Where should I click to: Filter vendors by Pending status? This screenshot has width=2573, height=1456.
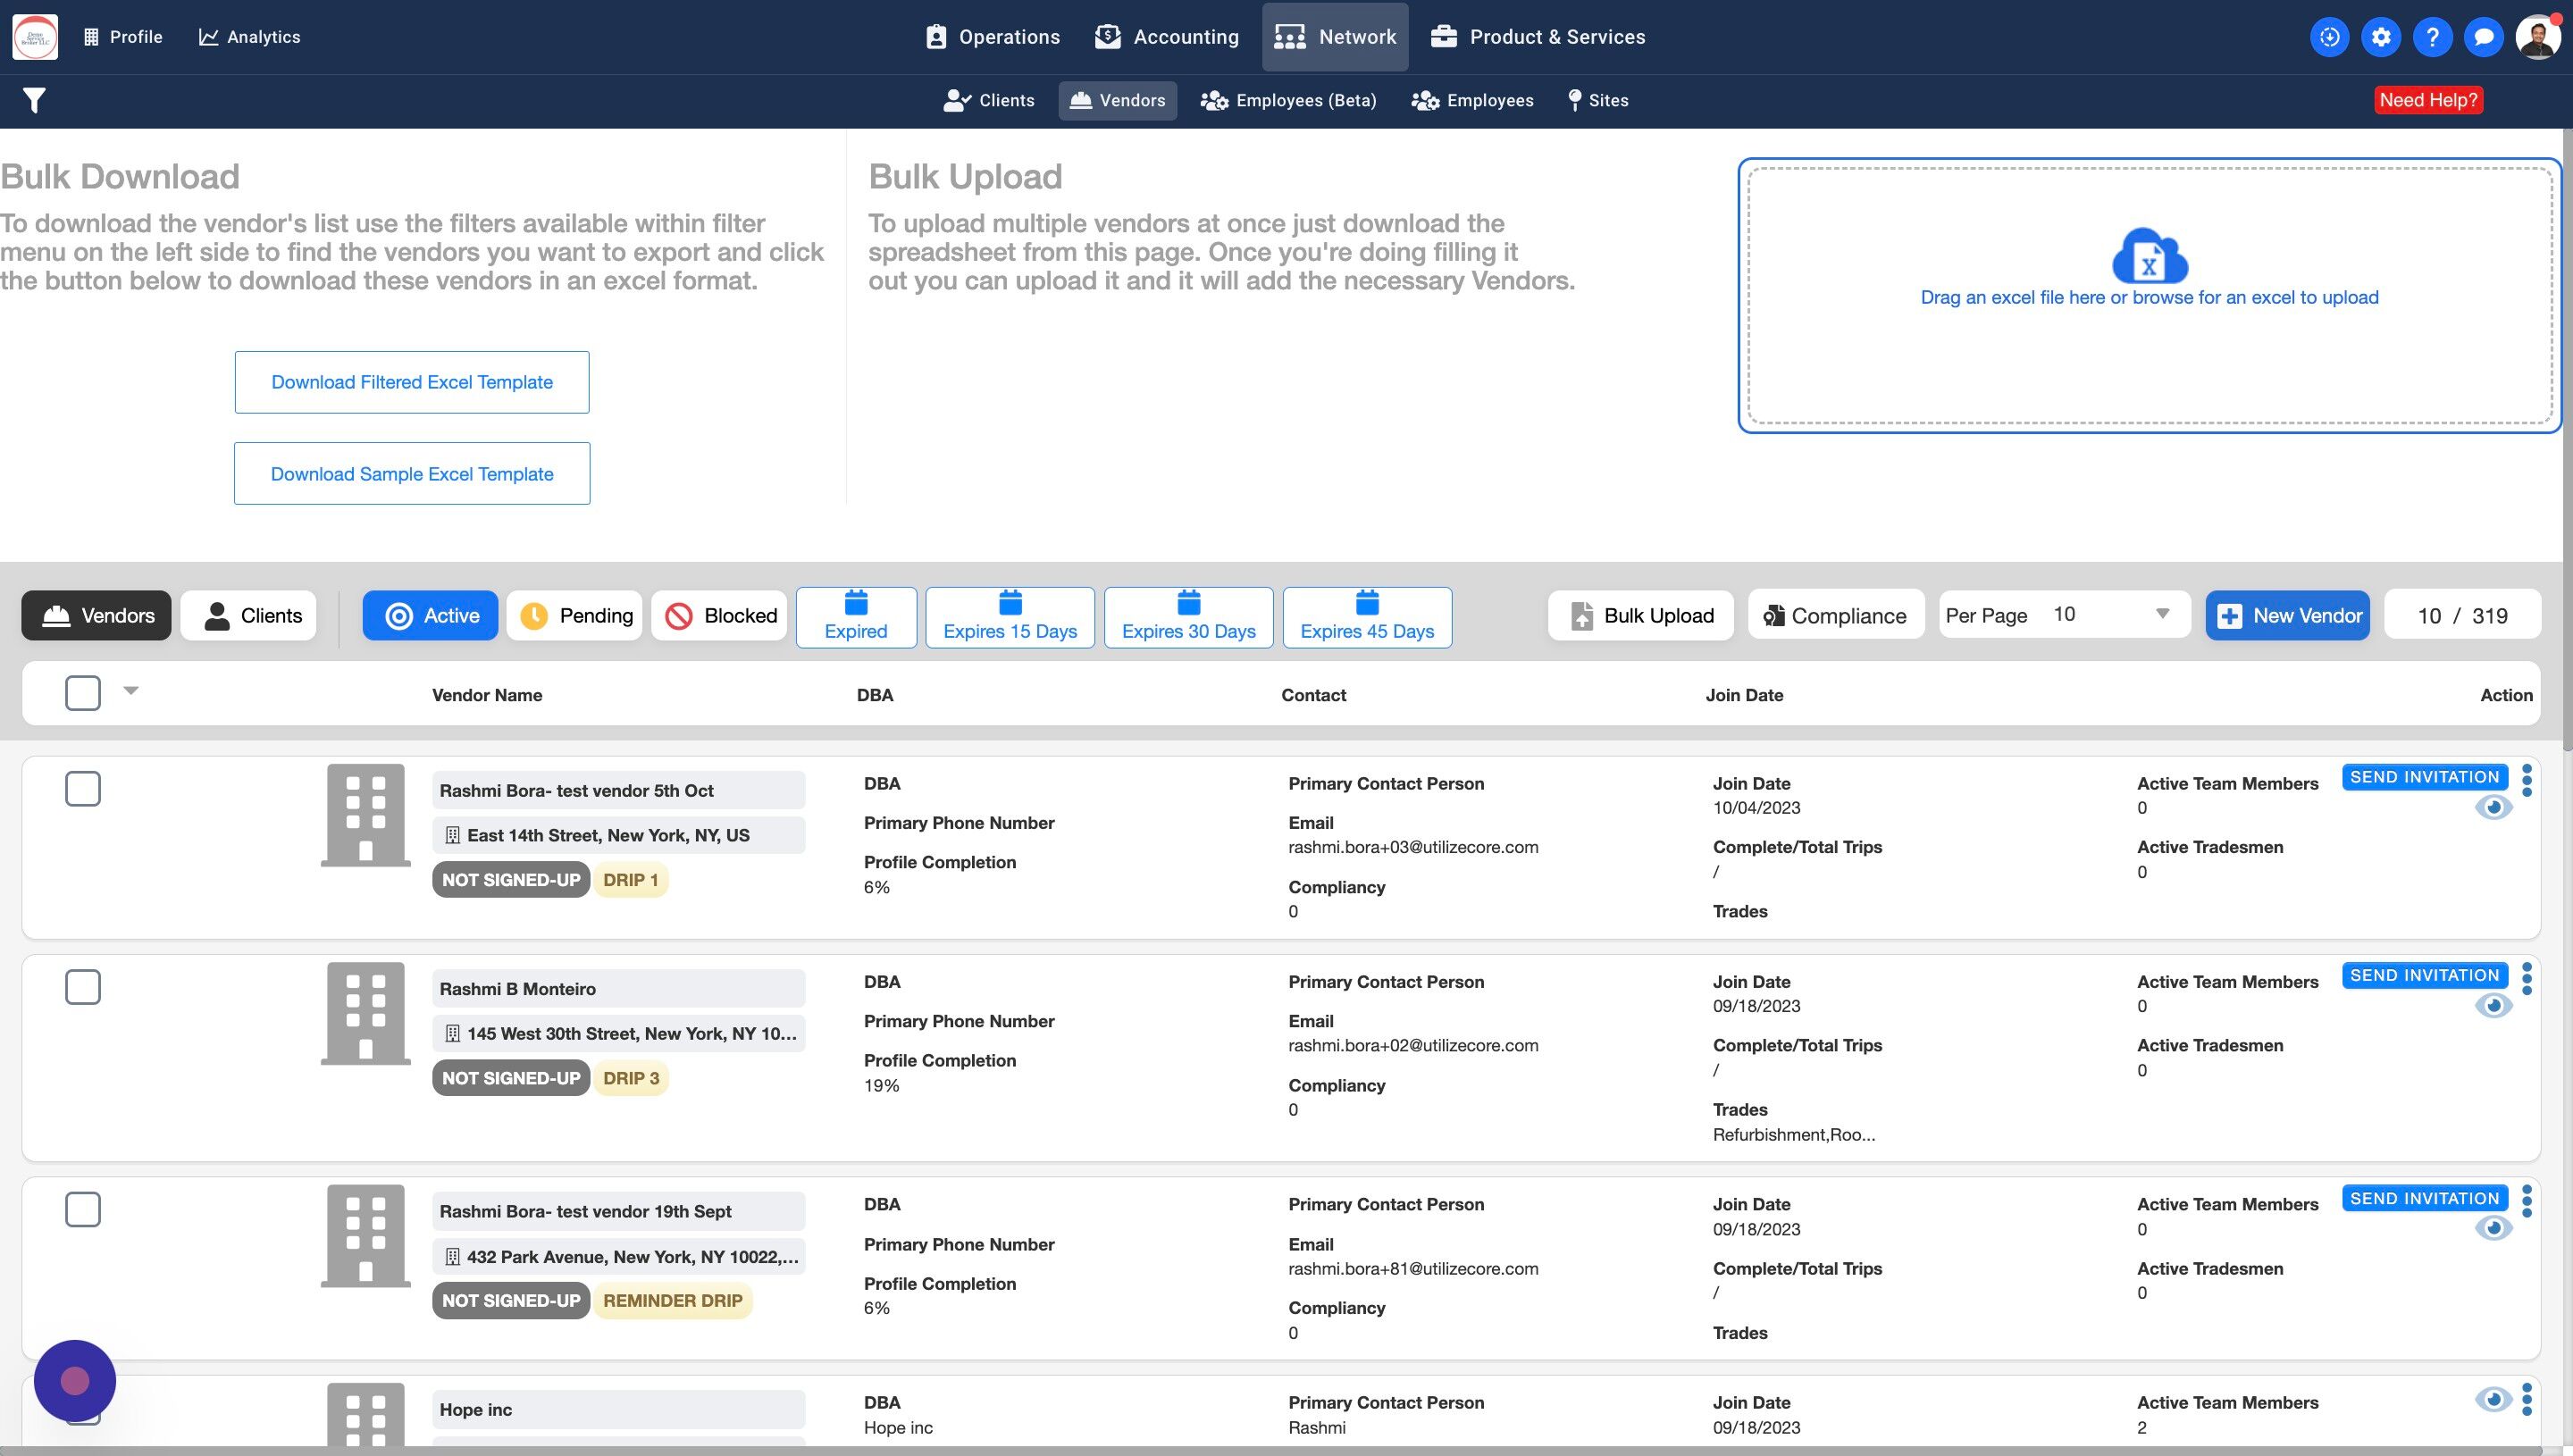(575, 615)
